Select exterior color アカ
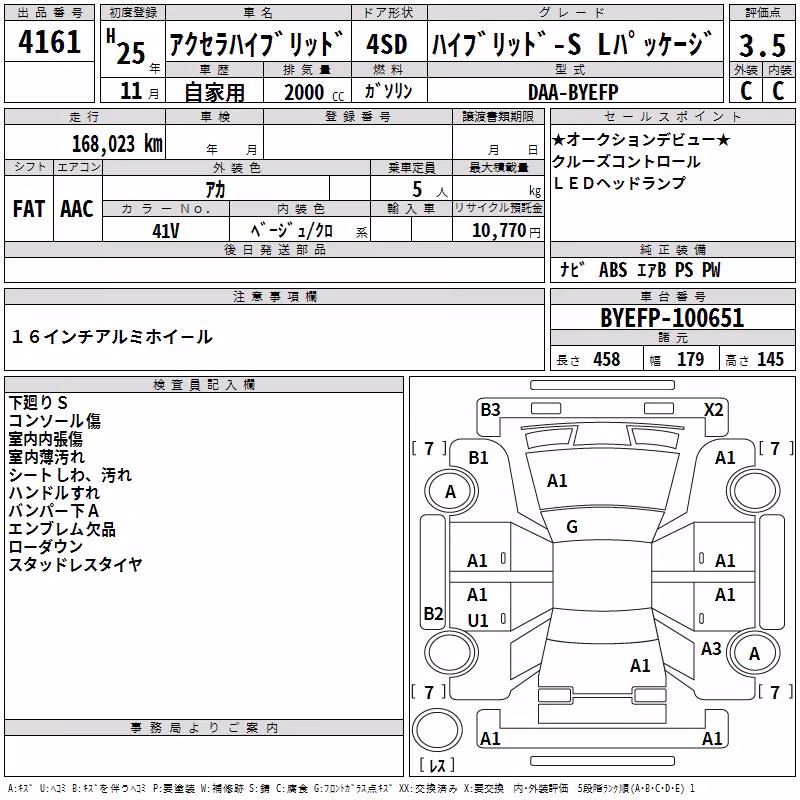Image resolution: width=800 pixels, height=800 pixels. coord(215,190)
